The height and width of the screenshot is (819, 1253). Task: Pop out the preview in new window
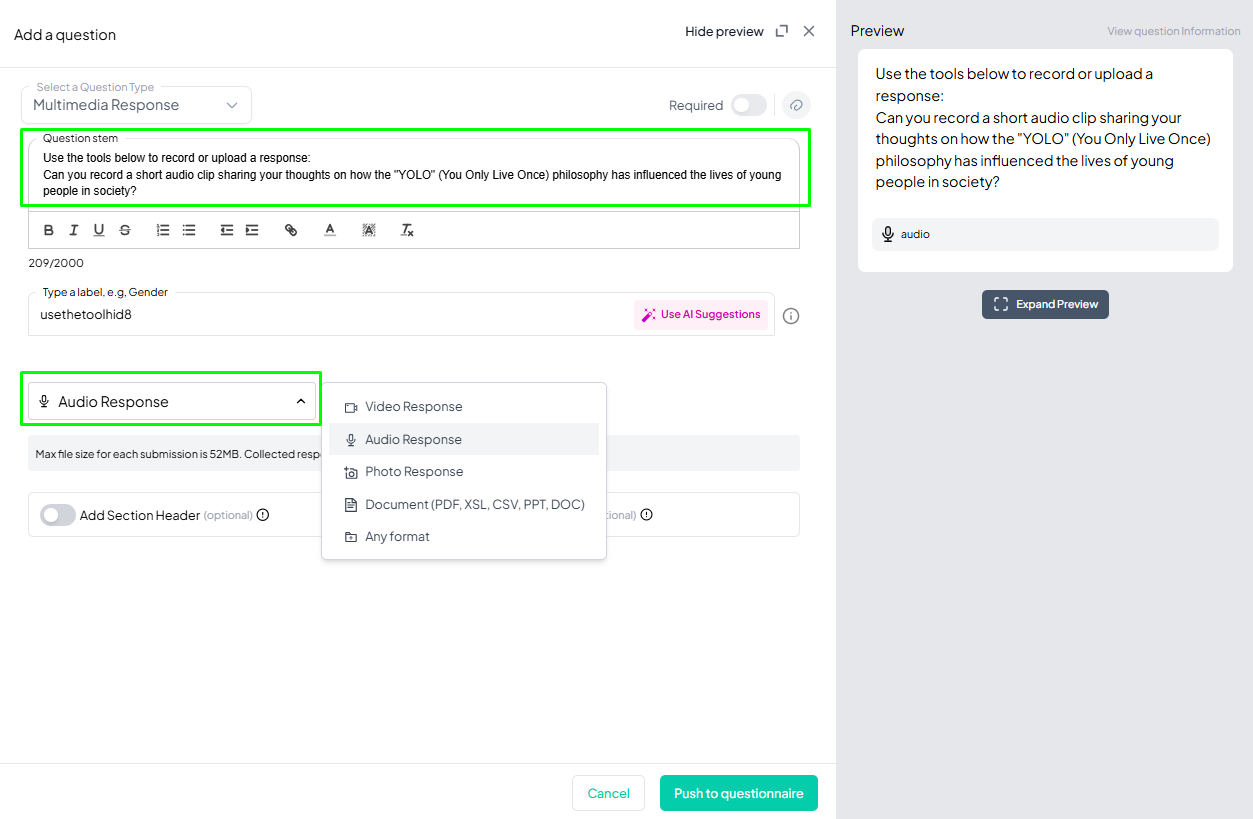[x=782, y=31]
